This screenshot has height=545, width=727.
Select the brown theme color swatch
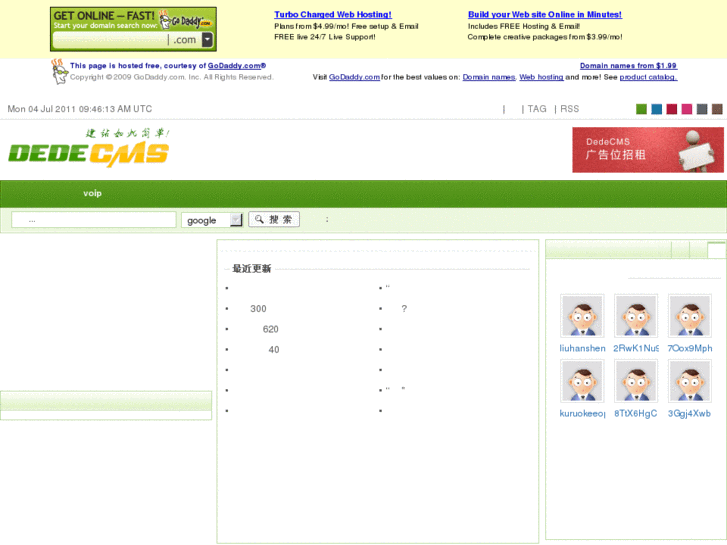pyautogui.click(x=717, y=109)
